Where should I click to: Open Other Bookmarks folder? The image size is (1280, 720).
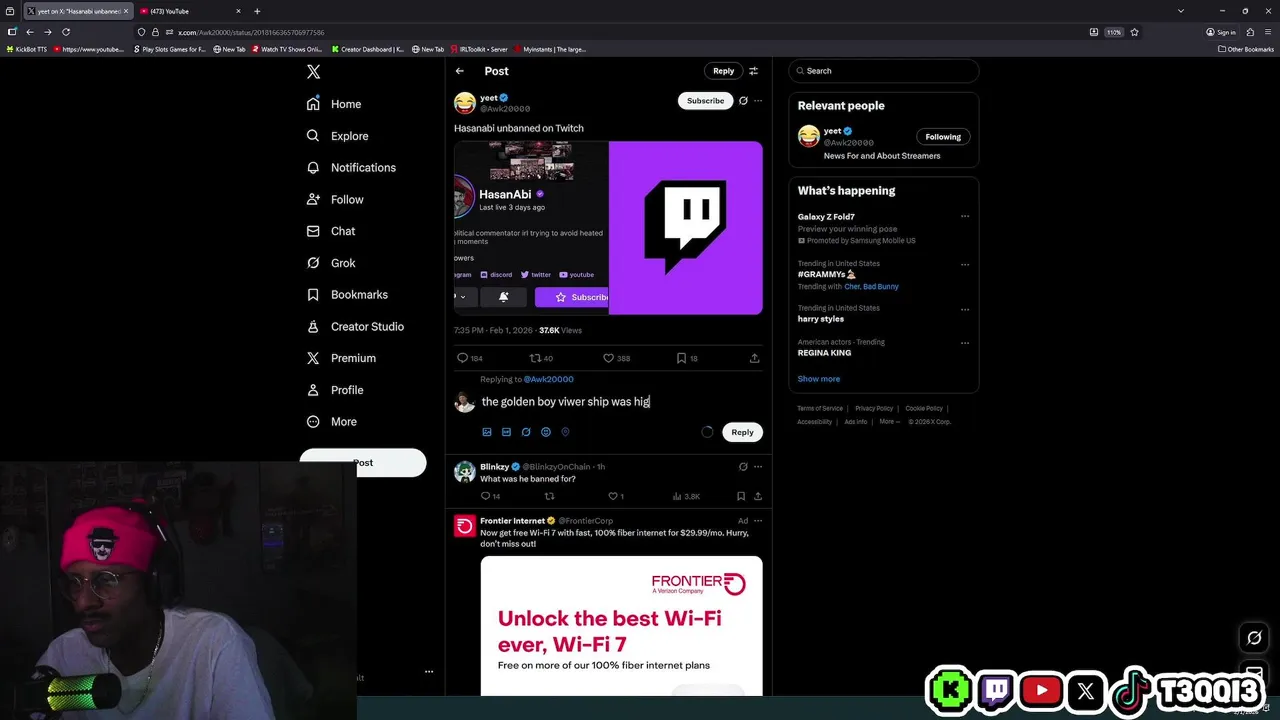click(x=1245, y=49)
